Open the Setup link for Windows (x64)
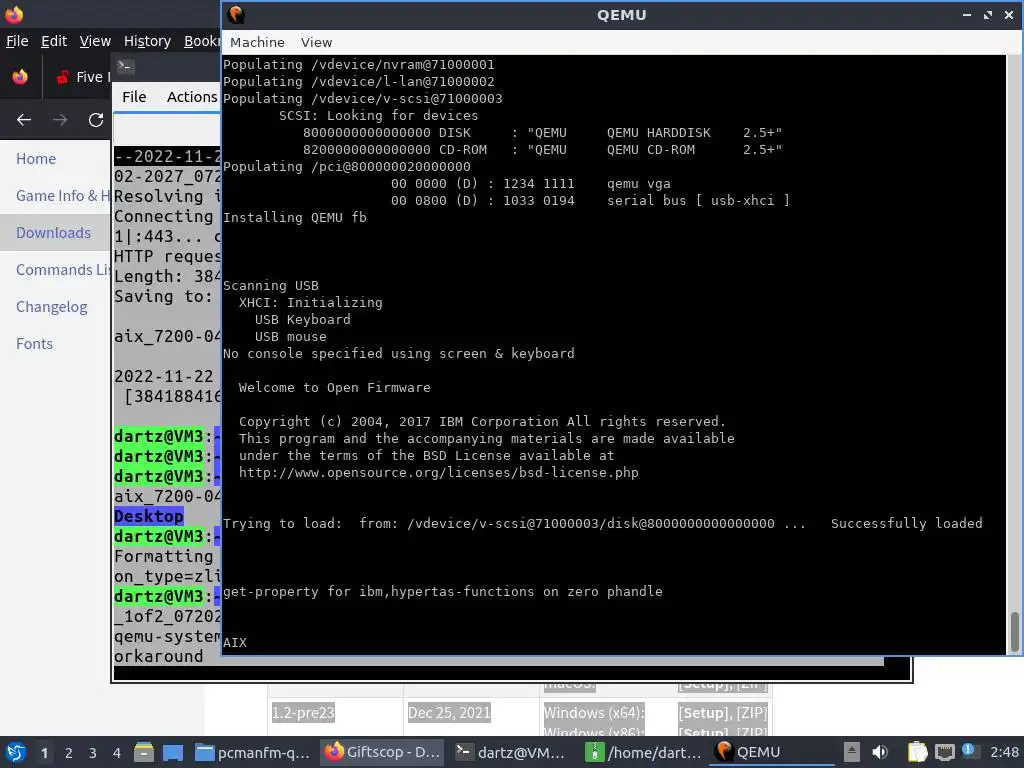This screenshot has width=1024, height=768. pos(703,713)
